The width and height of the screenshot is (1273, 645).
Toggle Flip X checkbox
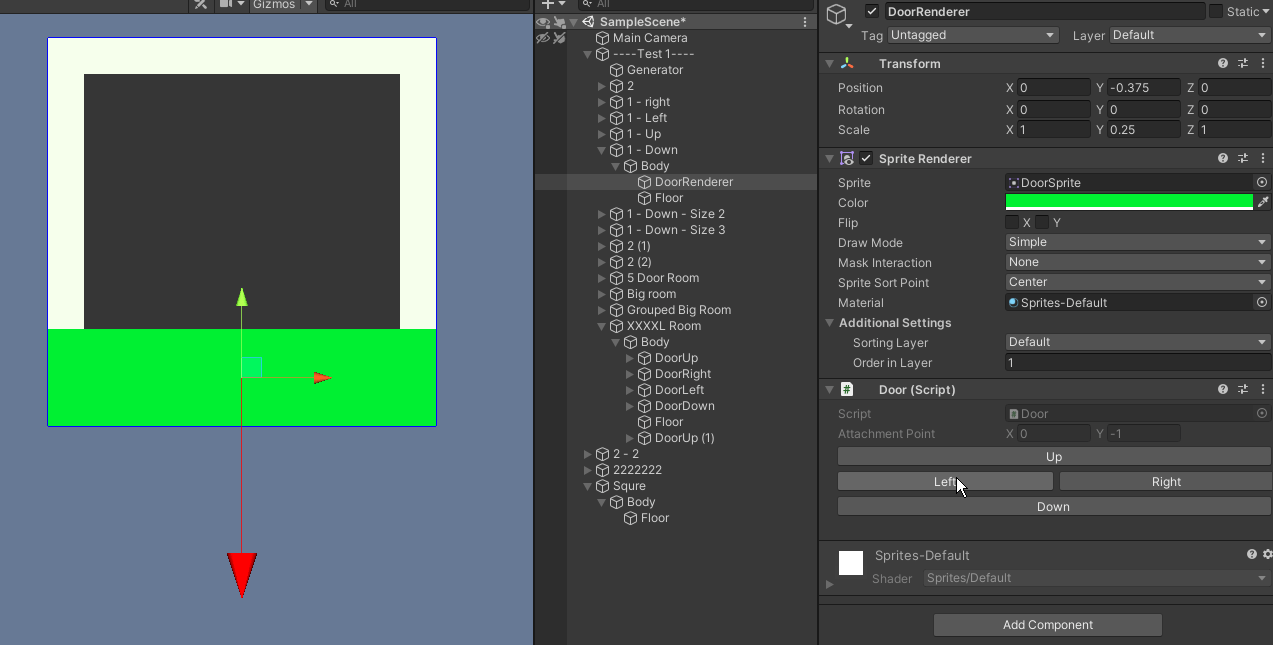pyautogui.click(x=1012, y=222)
